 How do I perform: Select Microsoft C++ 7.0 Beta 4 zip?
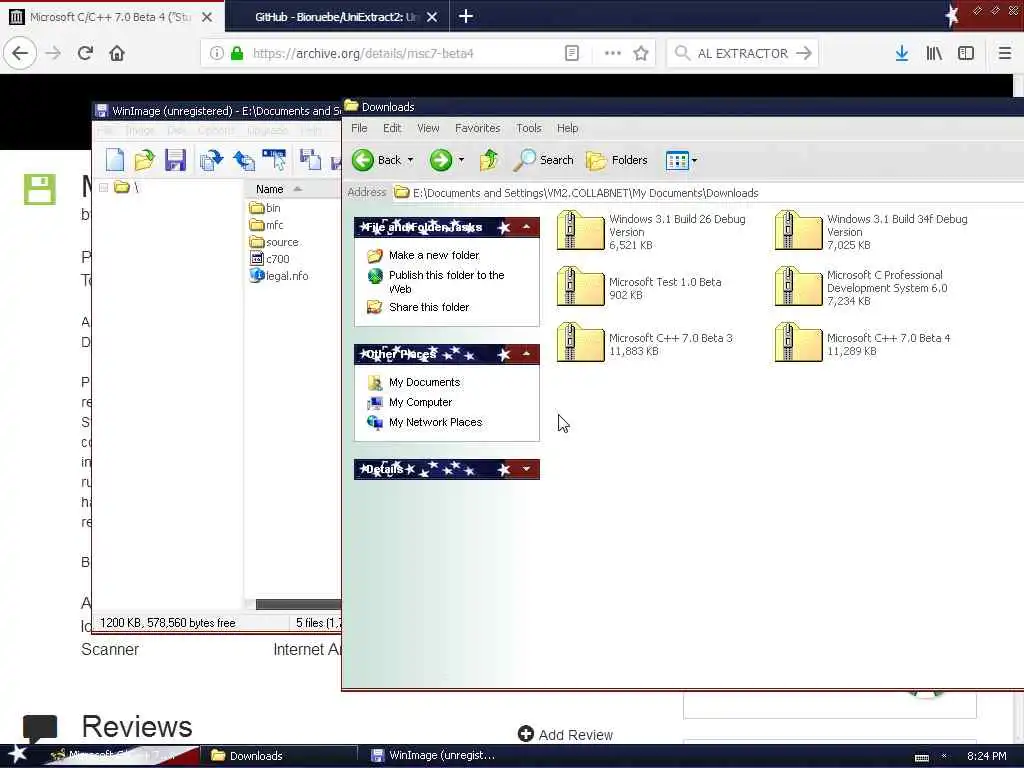click(x=863, y=344)
